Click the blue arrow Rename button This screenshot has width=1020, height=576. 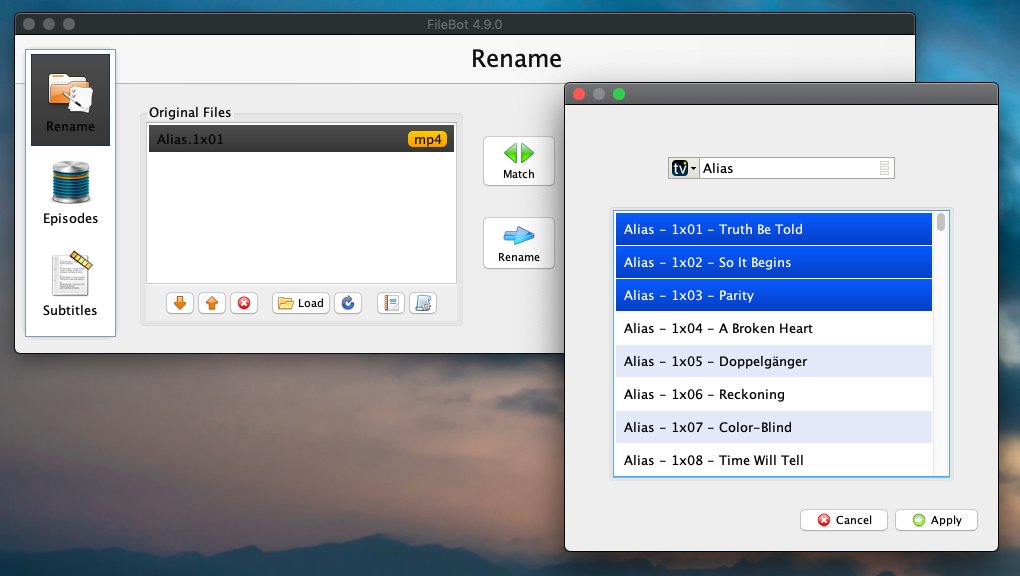click(518, 243)
